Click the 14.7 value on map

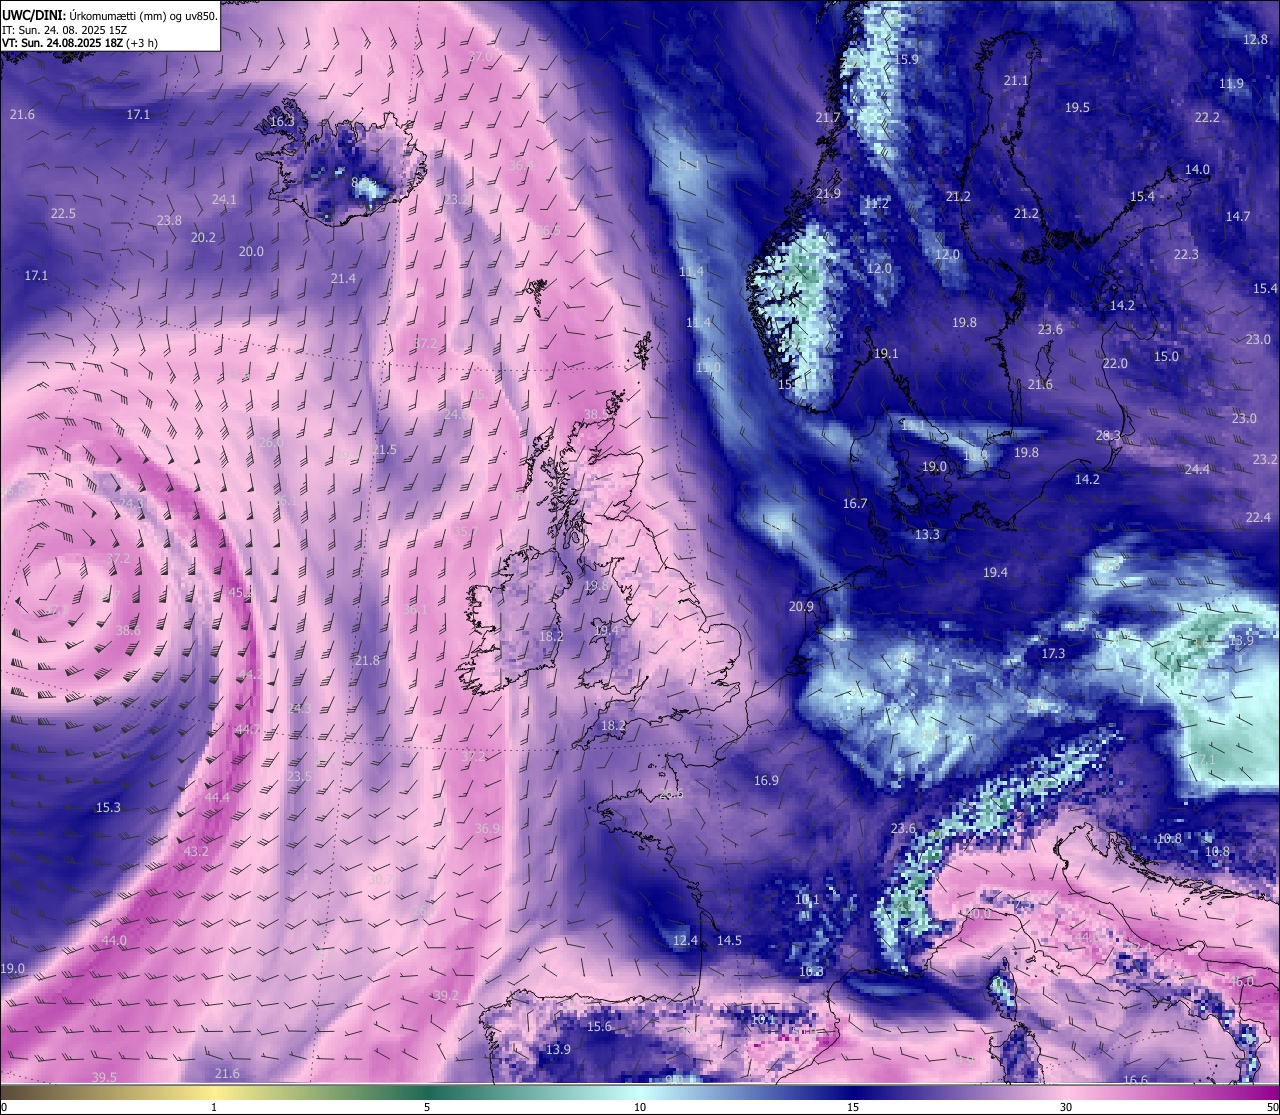pyautogui.click(x=1238, y=216)
